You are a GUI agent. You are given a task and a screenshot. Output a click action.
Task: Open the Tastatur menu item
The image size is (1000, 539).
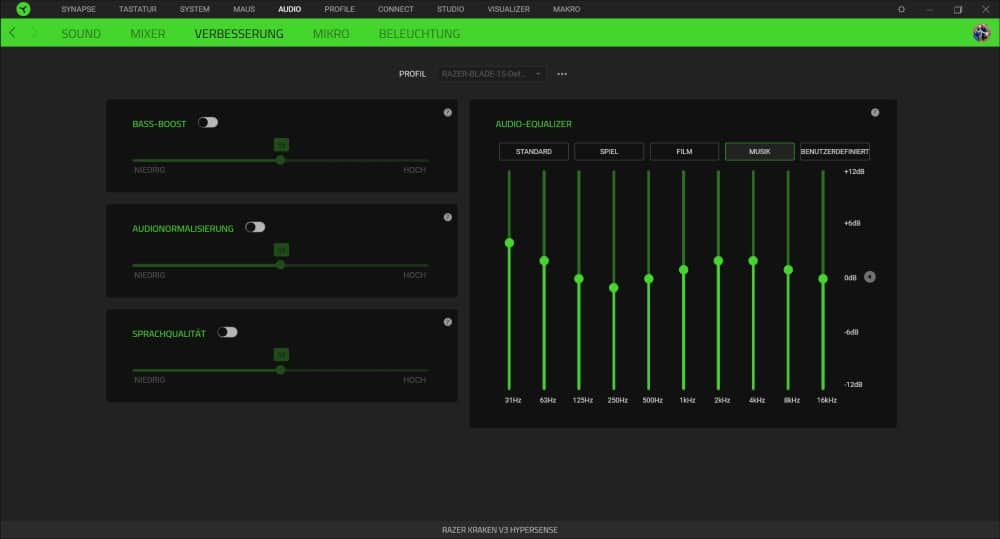point(138,9)
